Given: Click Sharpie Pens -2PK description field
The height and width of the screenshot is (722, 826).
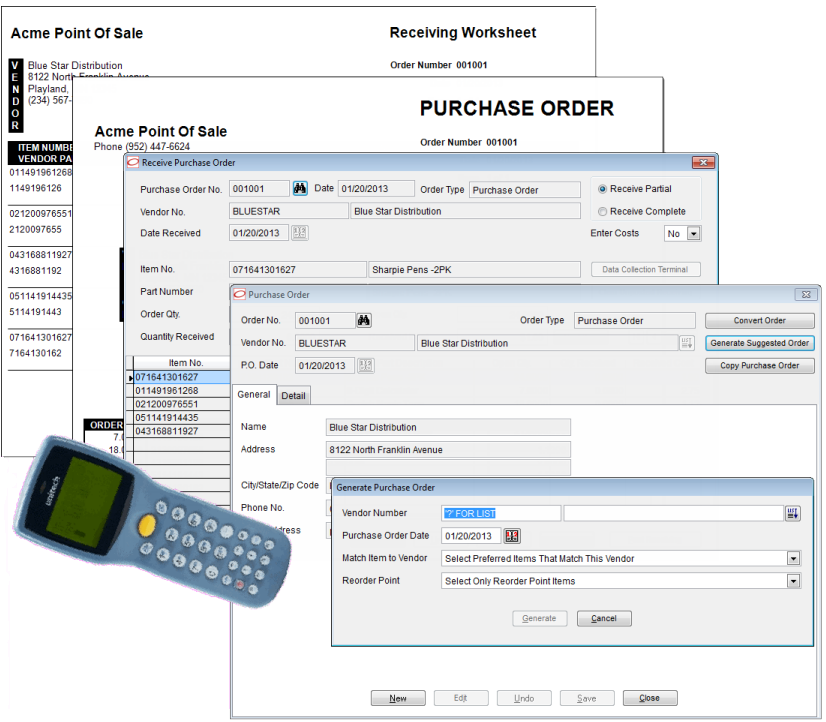Looking at the screenshot, I should (474, 270).
